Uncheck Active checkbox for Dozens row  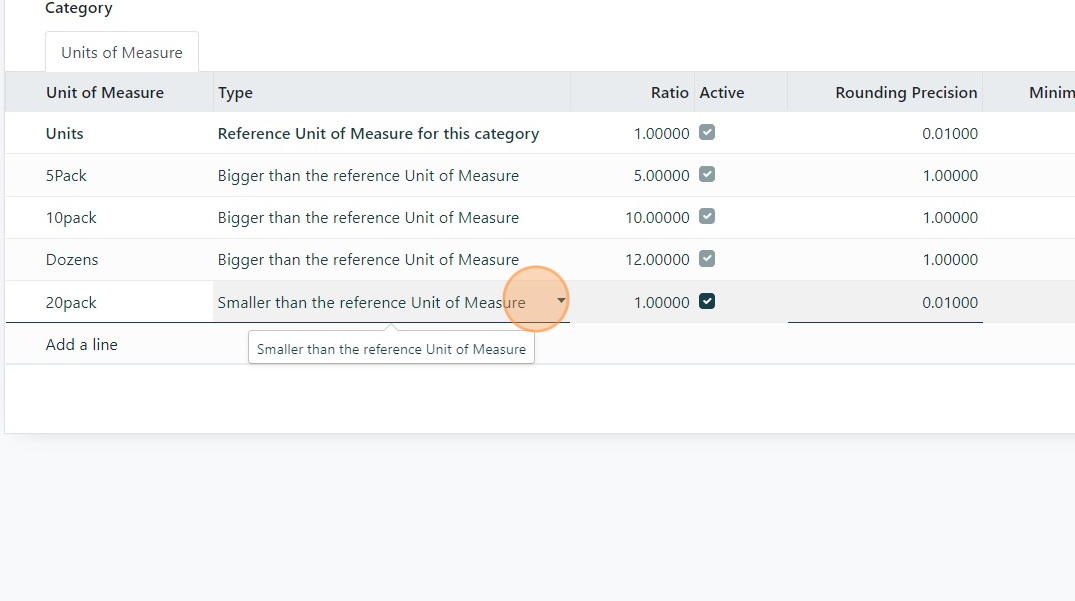point(707,258)
